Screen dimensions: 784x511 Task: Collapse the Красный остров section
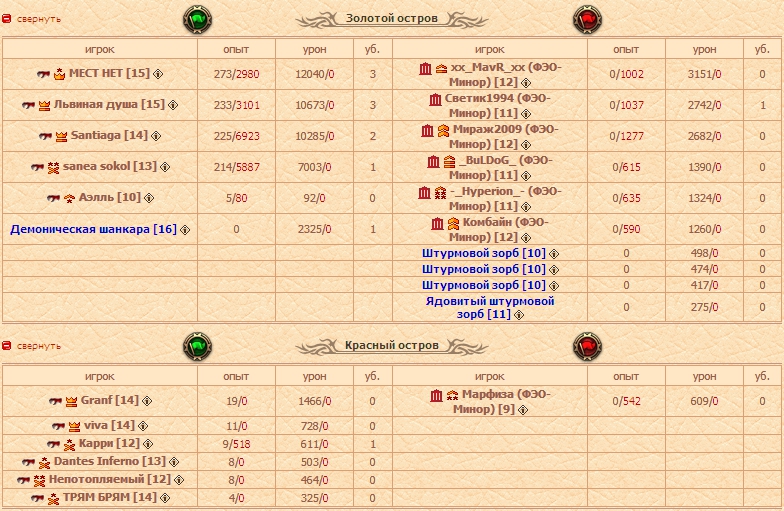click(32, 346)
